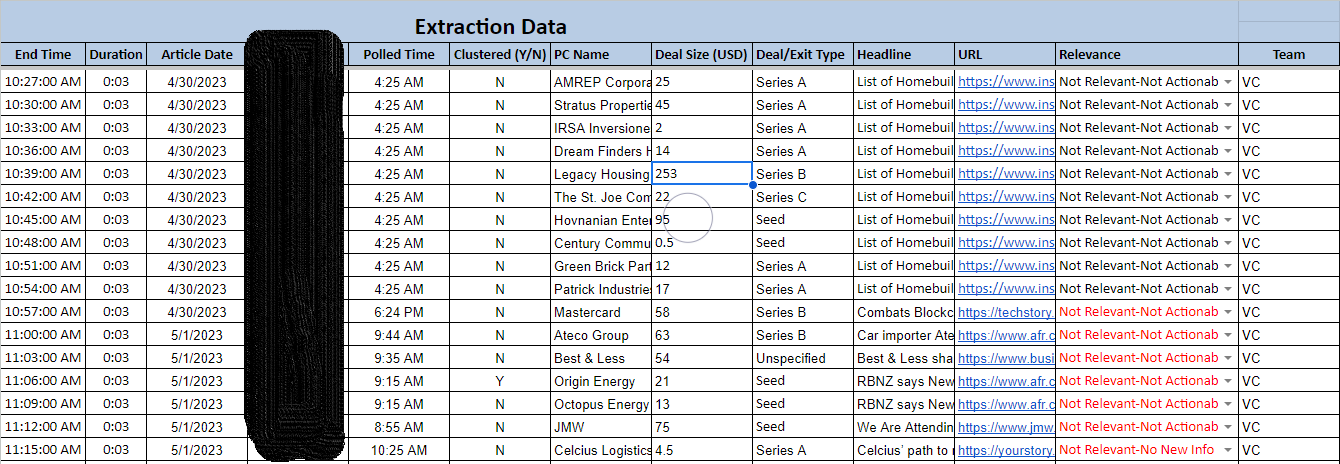Select the Deal Size cell showing 253
The image size is (1340, 464).
pyautogui.click(x=702, y=173)
